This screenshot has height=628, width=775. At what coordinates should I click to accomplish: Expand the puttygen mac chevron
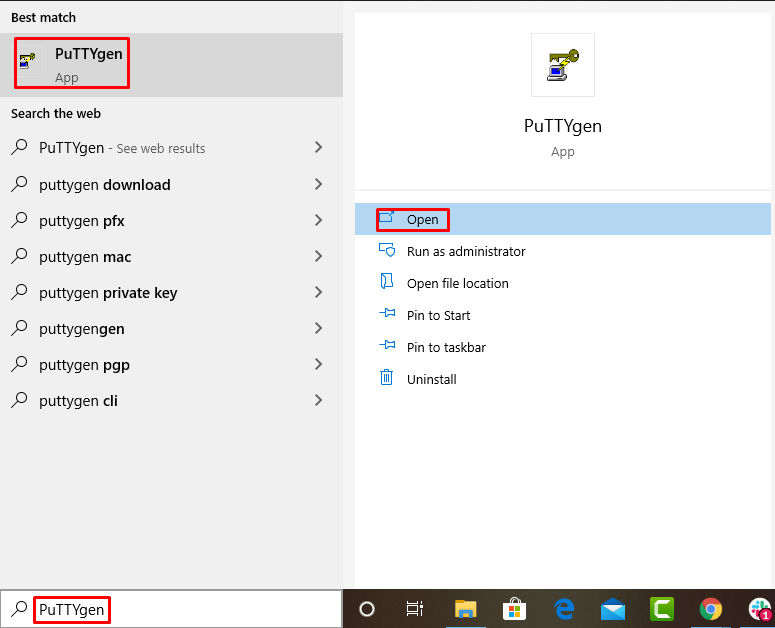point(318,256)
